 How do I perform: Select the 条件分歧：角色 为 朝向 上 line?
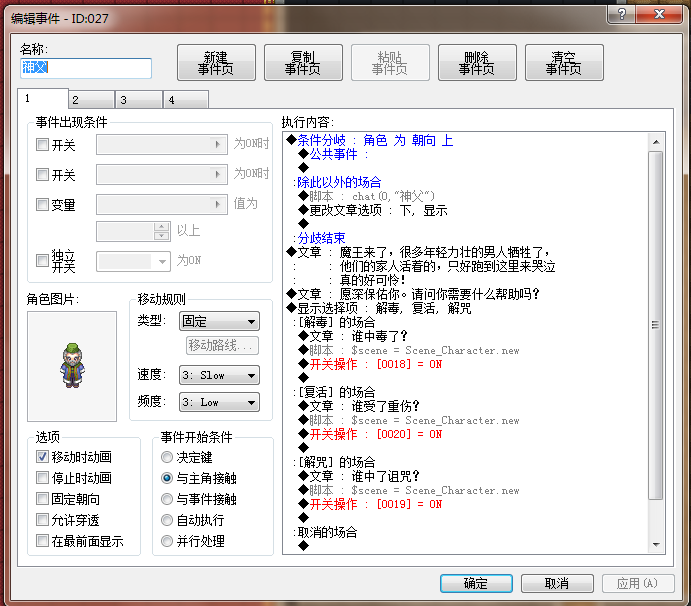(x=370, y=141)
